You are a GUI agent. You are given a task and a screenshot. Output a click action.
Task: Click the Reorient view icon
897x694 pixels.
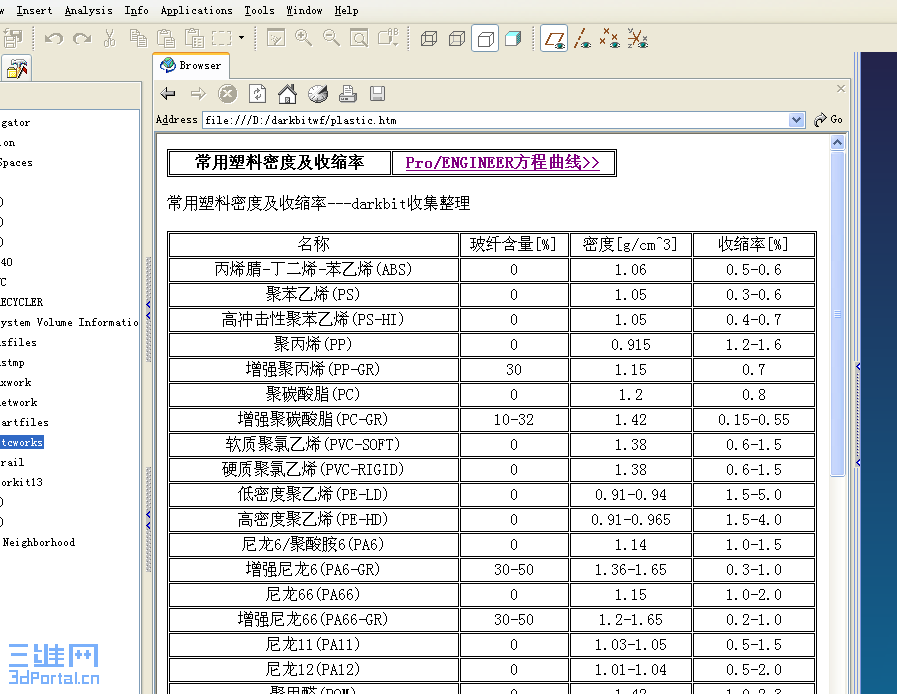point(388,38)
